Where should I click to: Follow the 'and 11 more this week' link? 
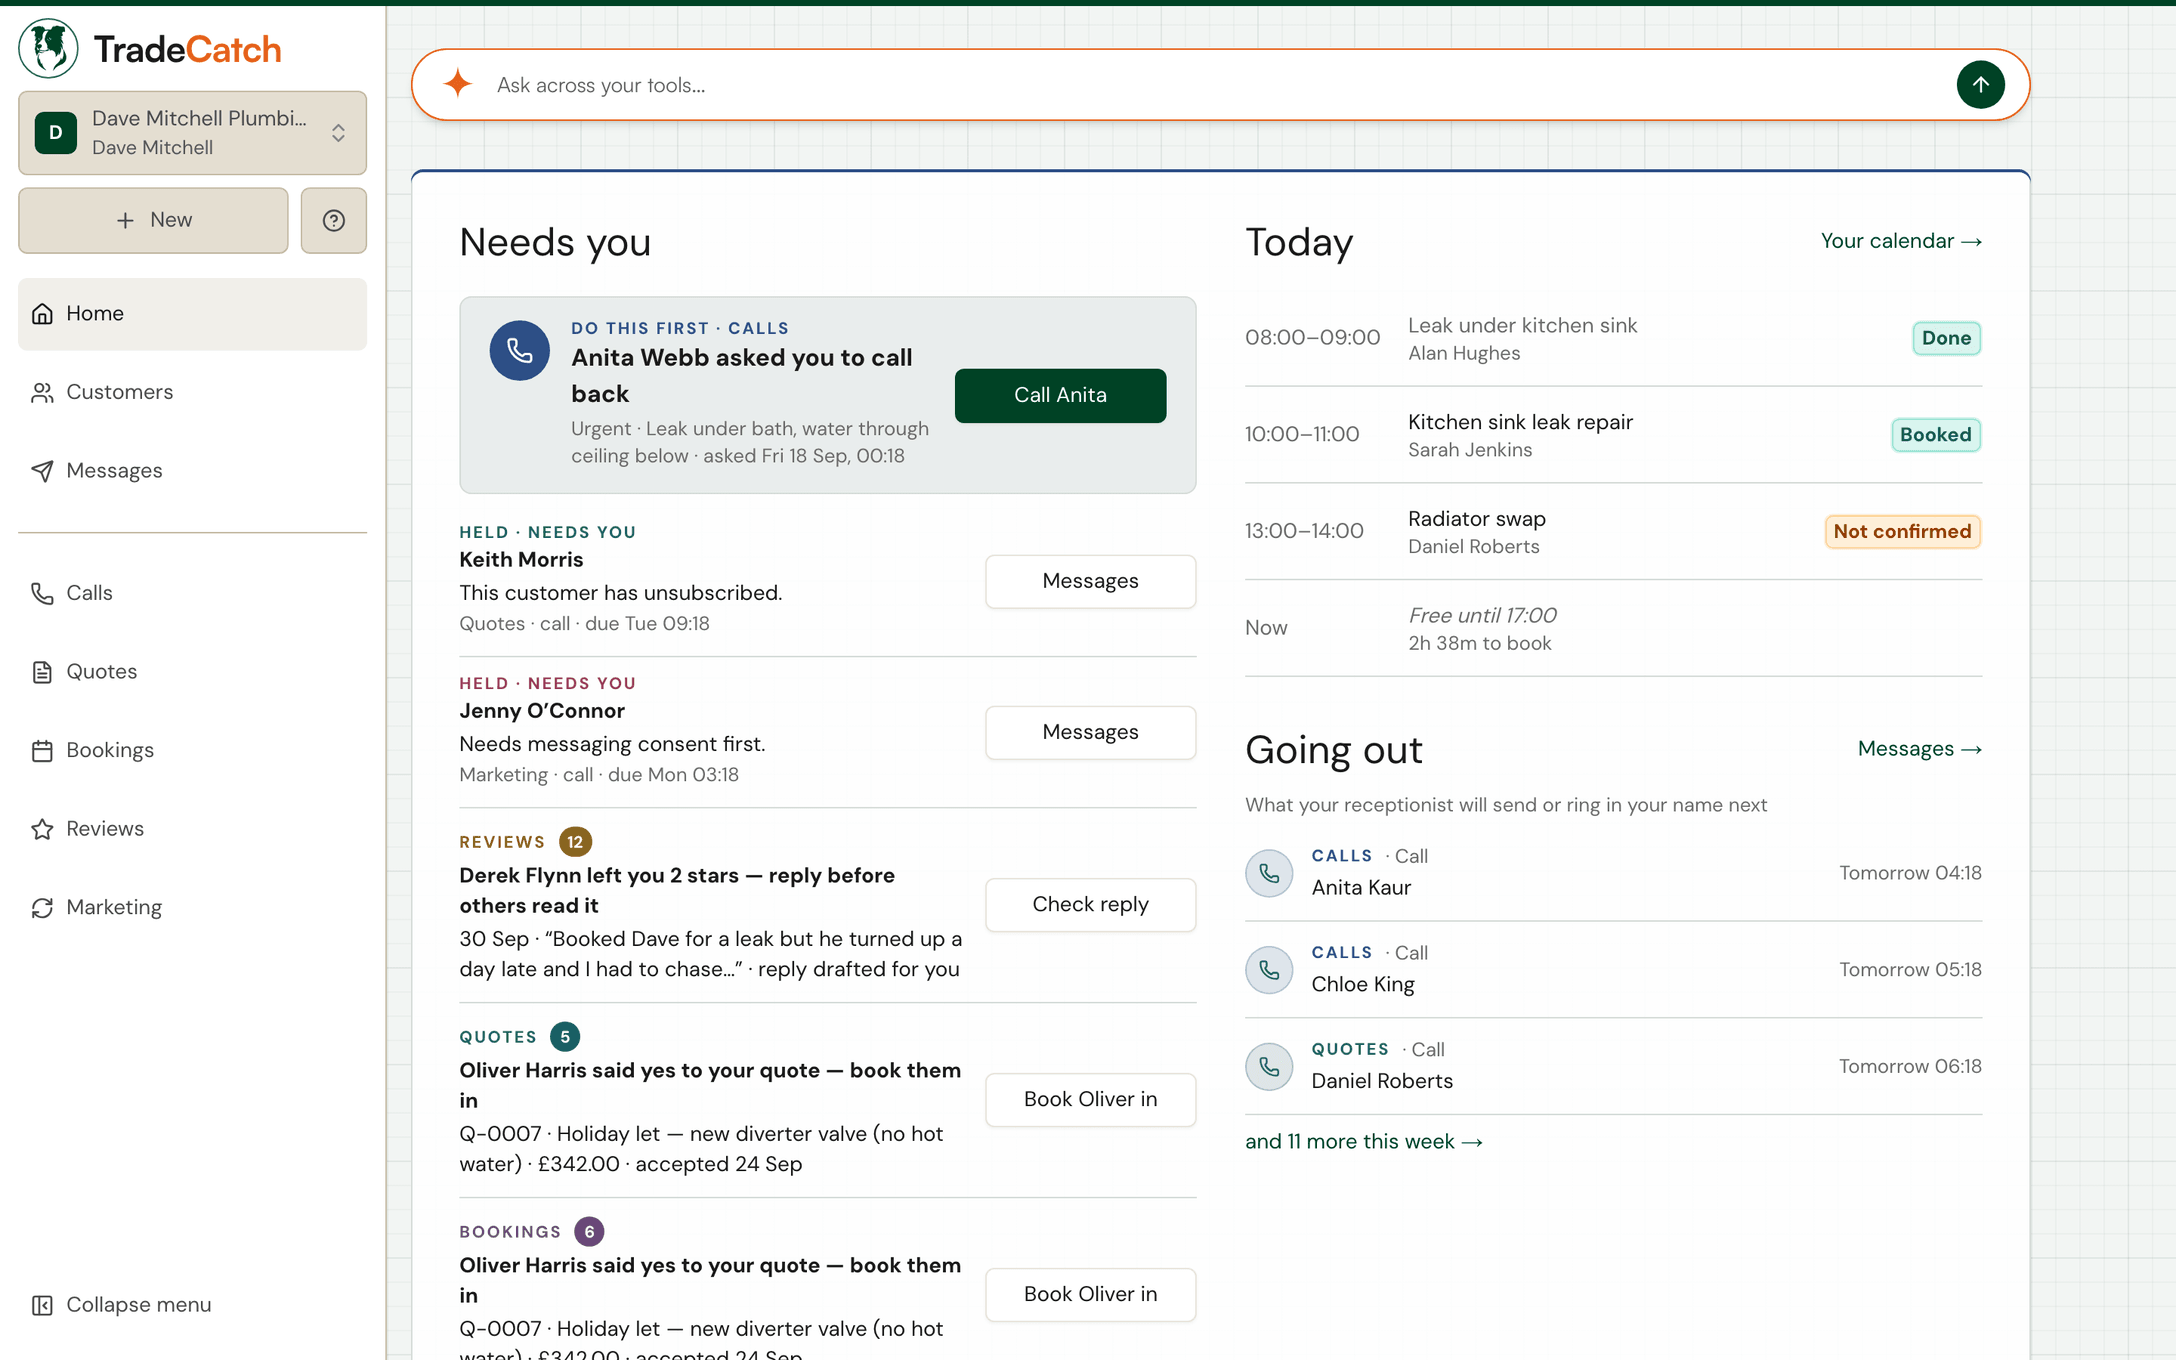1363,1142
